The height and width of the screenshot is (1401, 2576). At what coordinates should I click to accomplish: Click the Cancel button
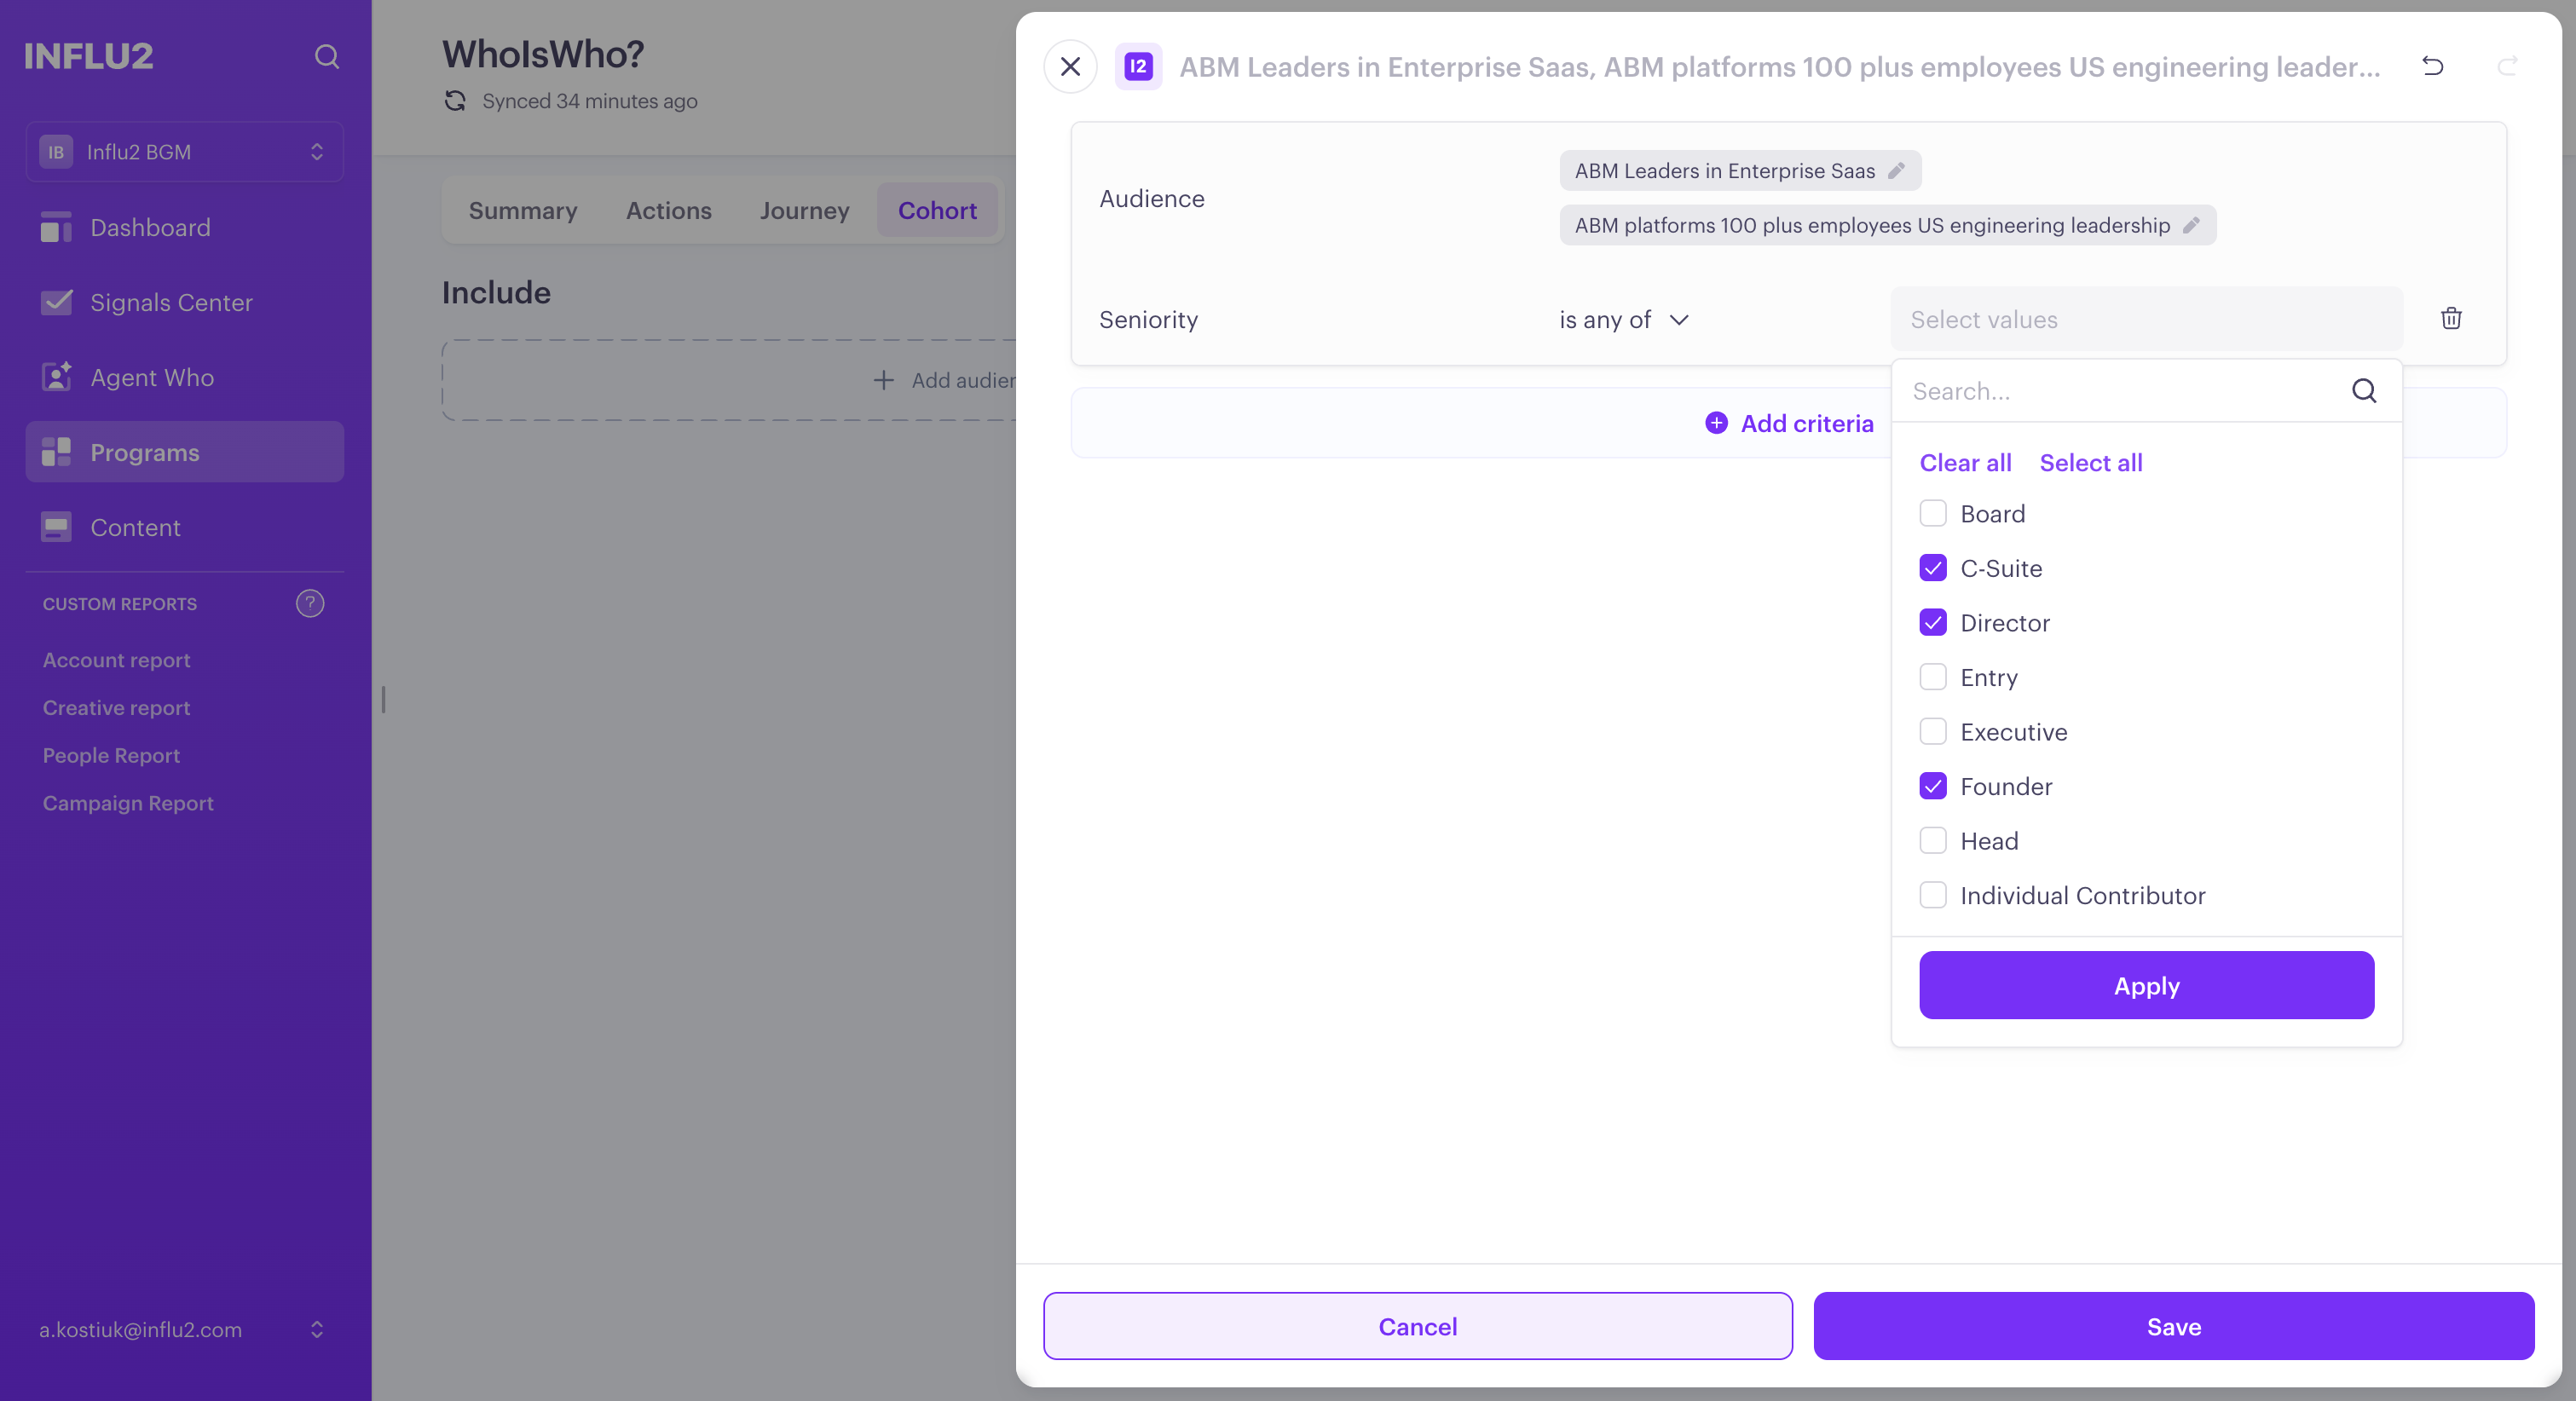[1417, 1326]
